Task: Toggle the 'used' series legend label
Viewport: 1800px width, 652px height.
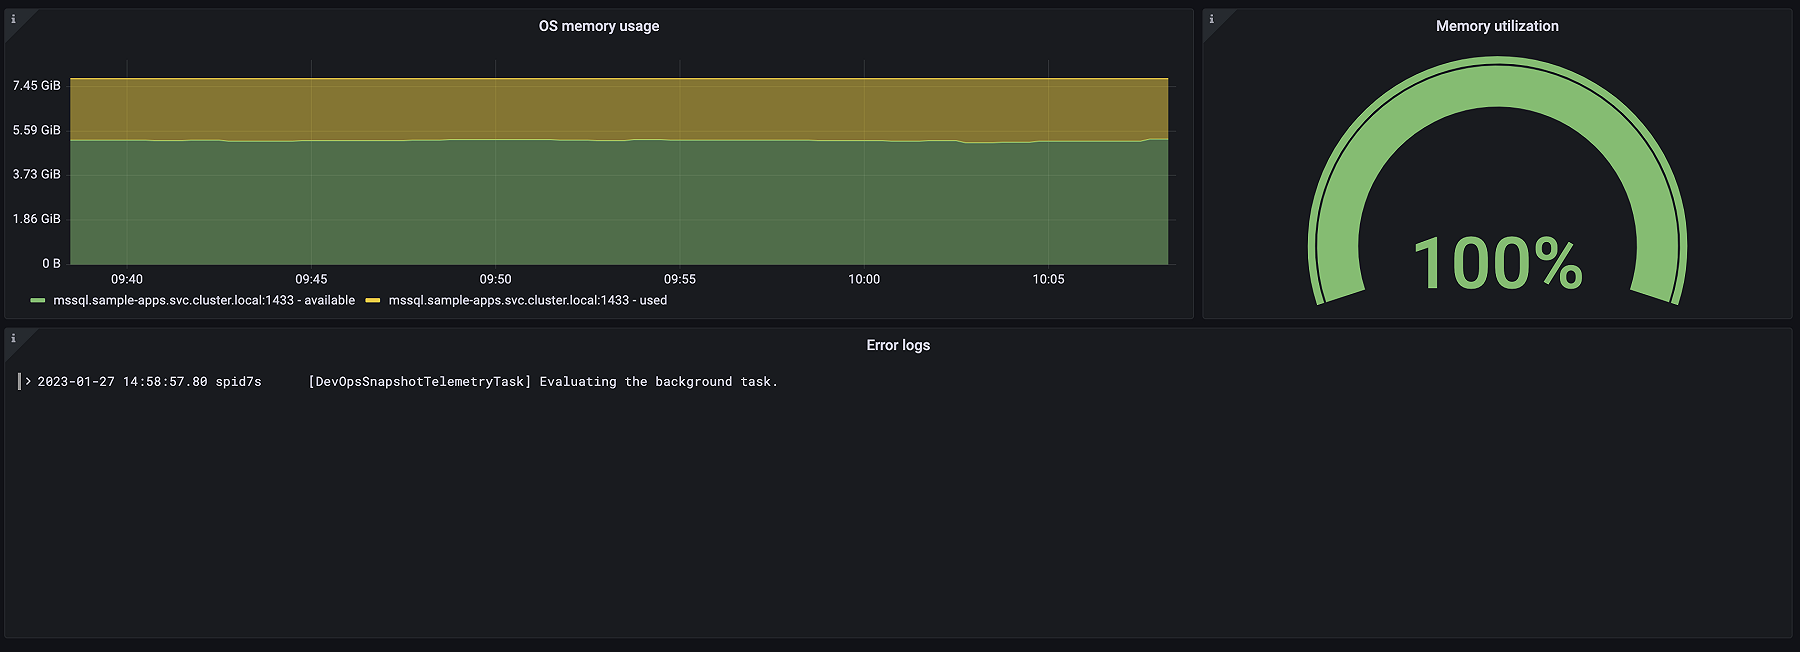Action: point(527,300)
